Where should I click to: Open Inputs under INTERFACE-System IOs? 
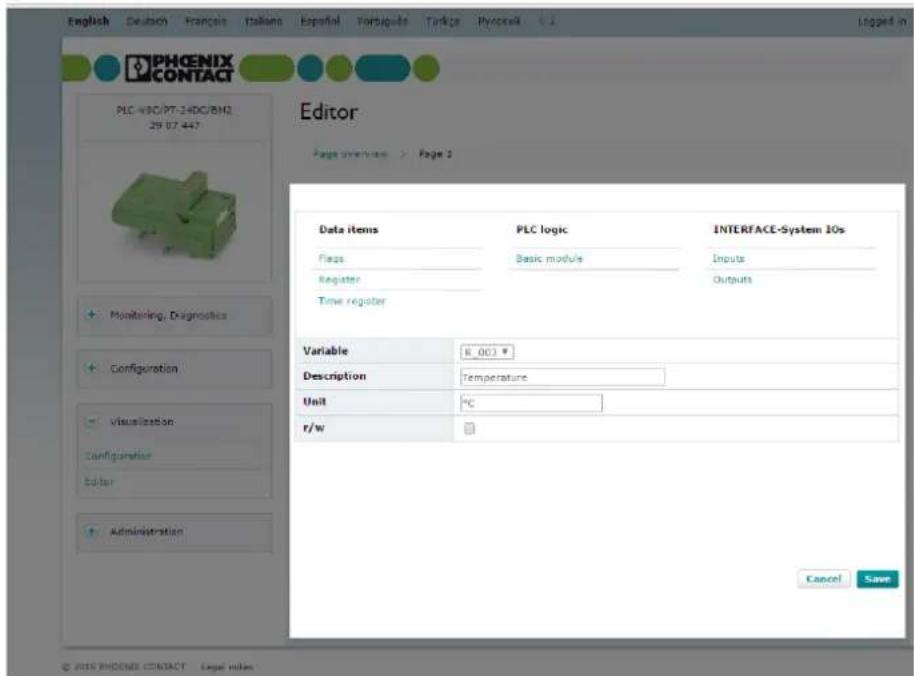coord(729,258)
